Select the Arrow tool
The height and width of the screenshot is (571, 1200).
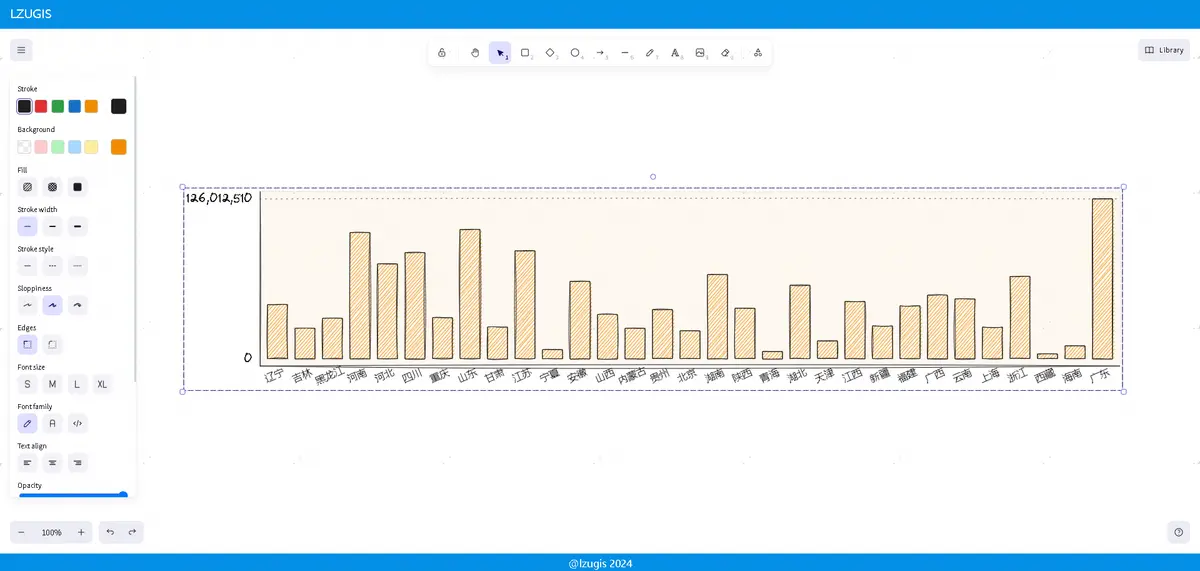(x=600, y=53)
